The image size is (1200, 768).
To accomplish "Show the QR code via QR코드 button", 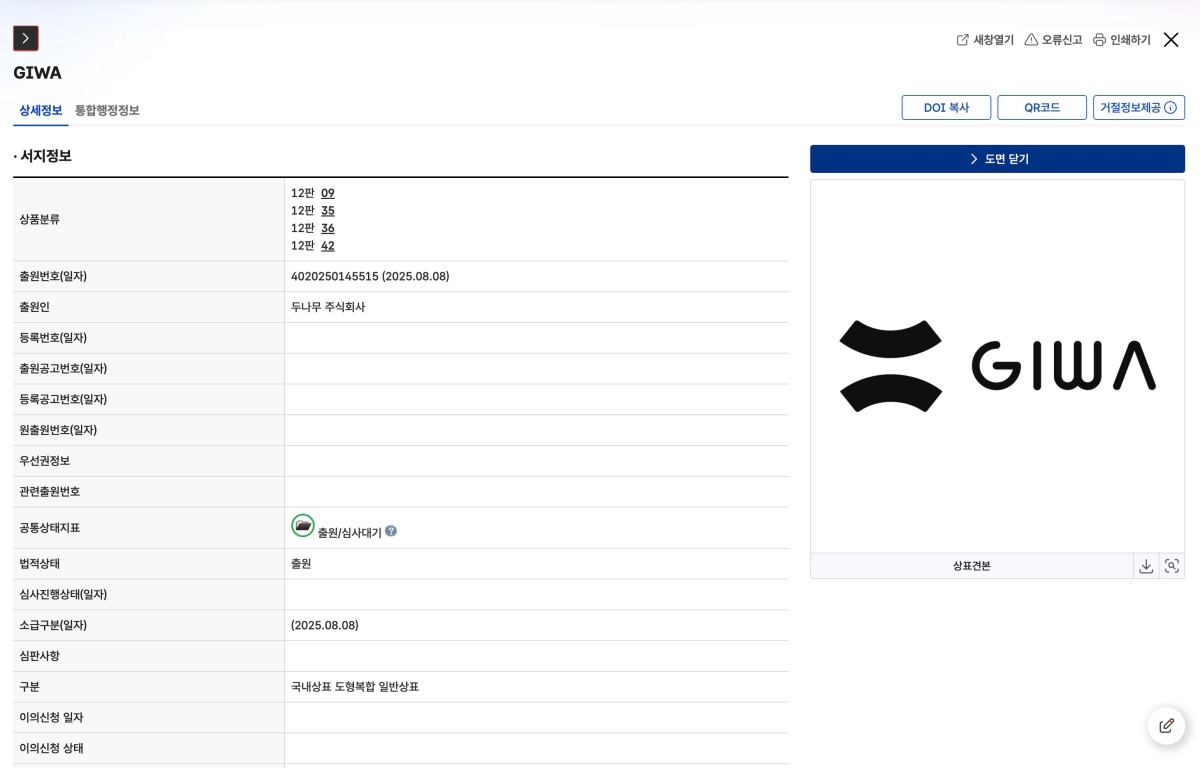I will 1042,108.
